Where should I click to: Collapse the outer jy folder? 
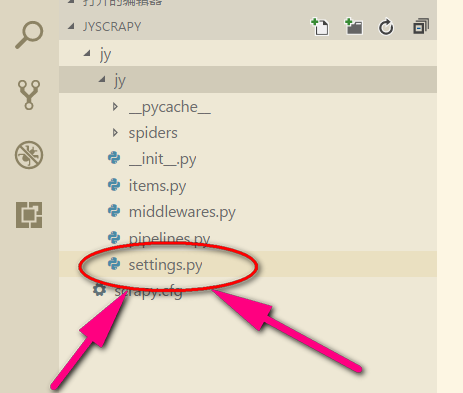click(x=87, y=53)
